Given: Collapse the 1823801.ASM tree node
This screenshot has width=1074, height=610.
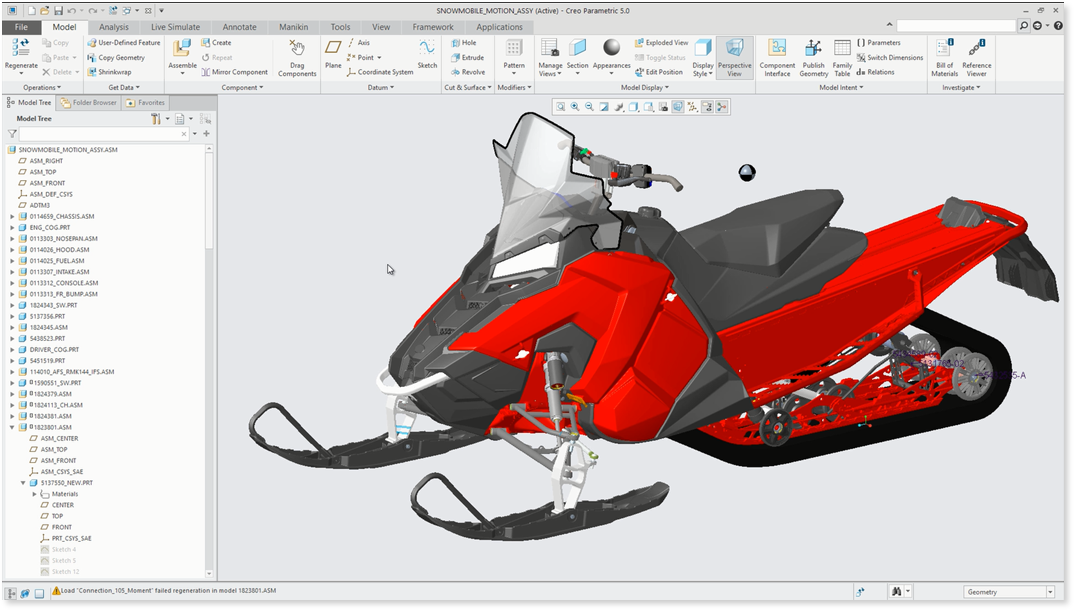Looking at the screenshot, I should 12,427.
